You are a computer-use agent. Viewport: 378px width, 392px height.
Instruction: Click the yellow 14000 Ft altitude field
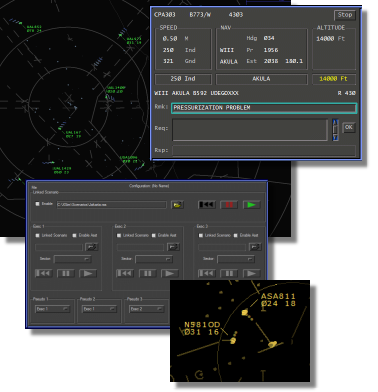click(x=334, y=79)
